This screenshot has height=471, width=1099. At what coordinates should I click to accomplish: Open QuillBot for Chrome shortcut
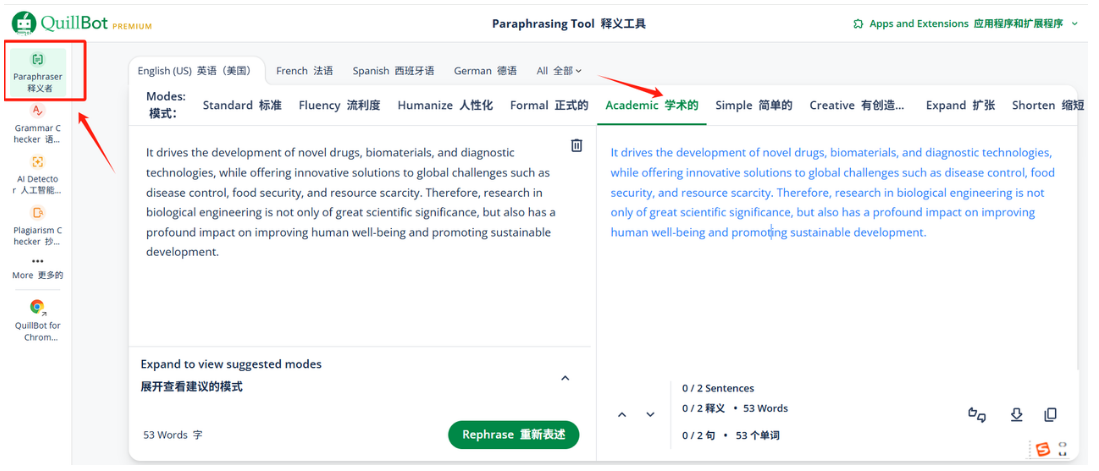38,321
